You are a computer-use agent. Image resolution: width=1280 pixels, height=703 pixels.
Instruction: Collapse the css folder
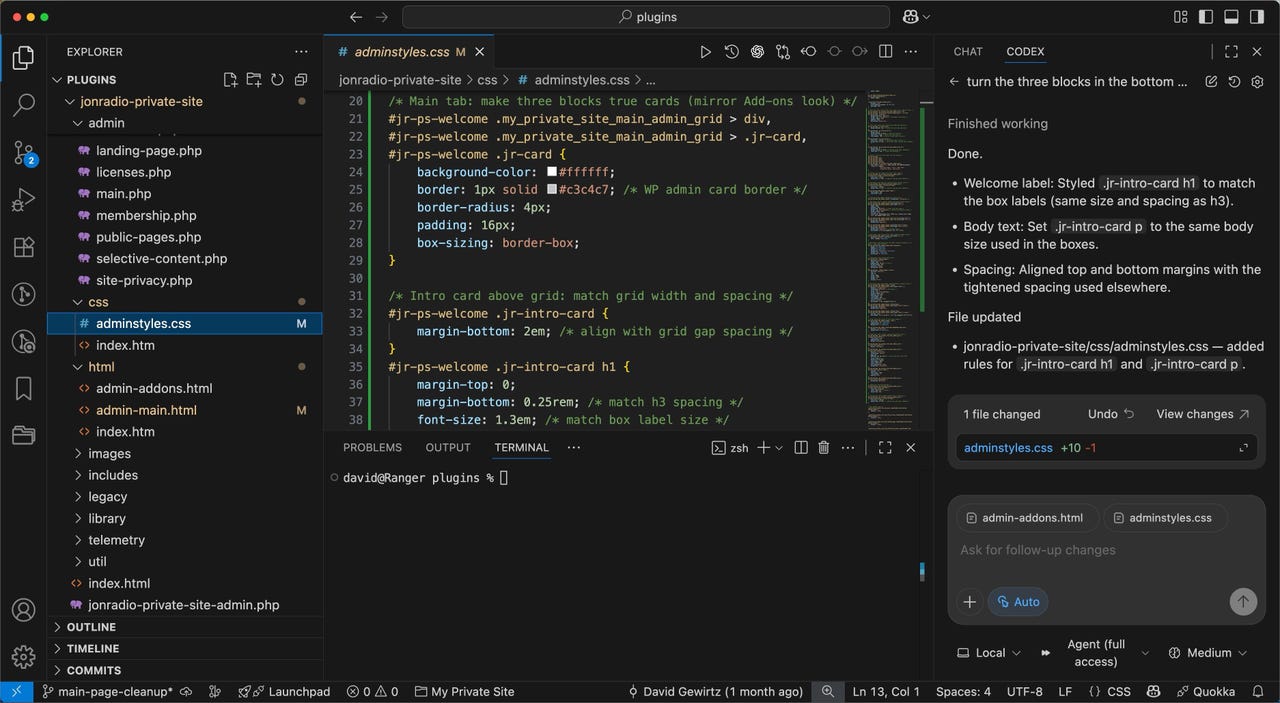click(x=79, y=302)
